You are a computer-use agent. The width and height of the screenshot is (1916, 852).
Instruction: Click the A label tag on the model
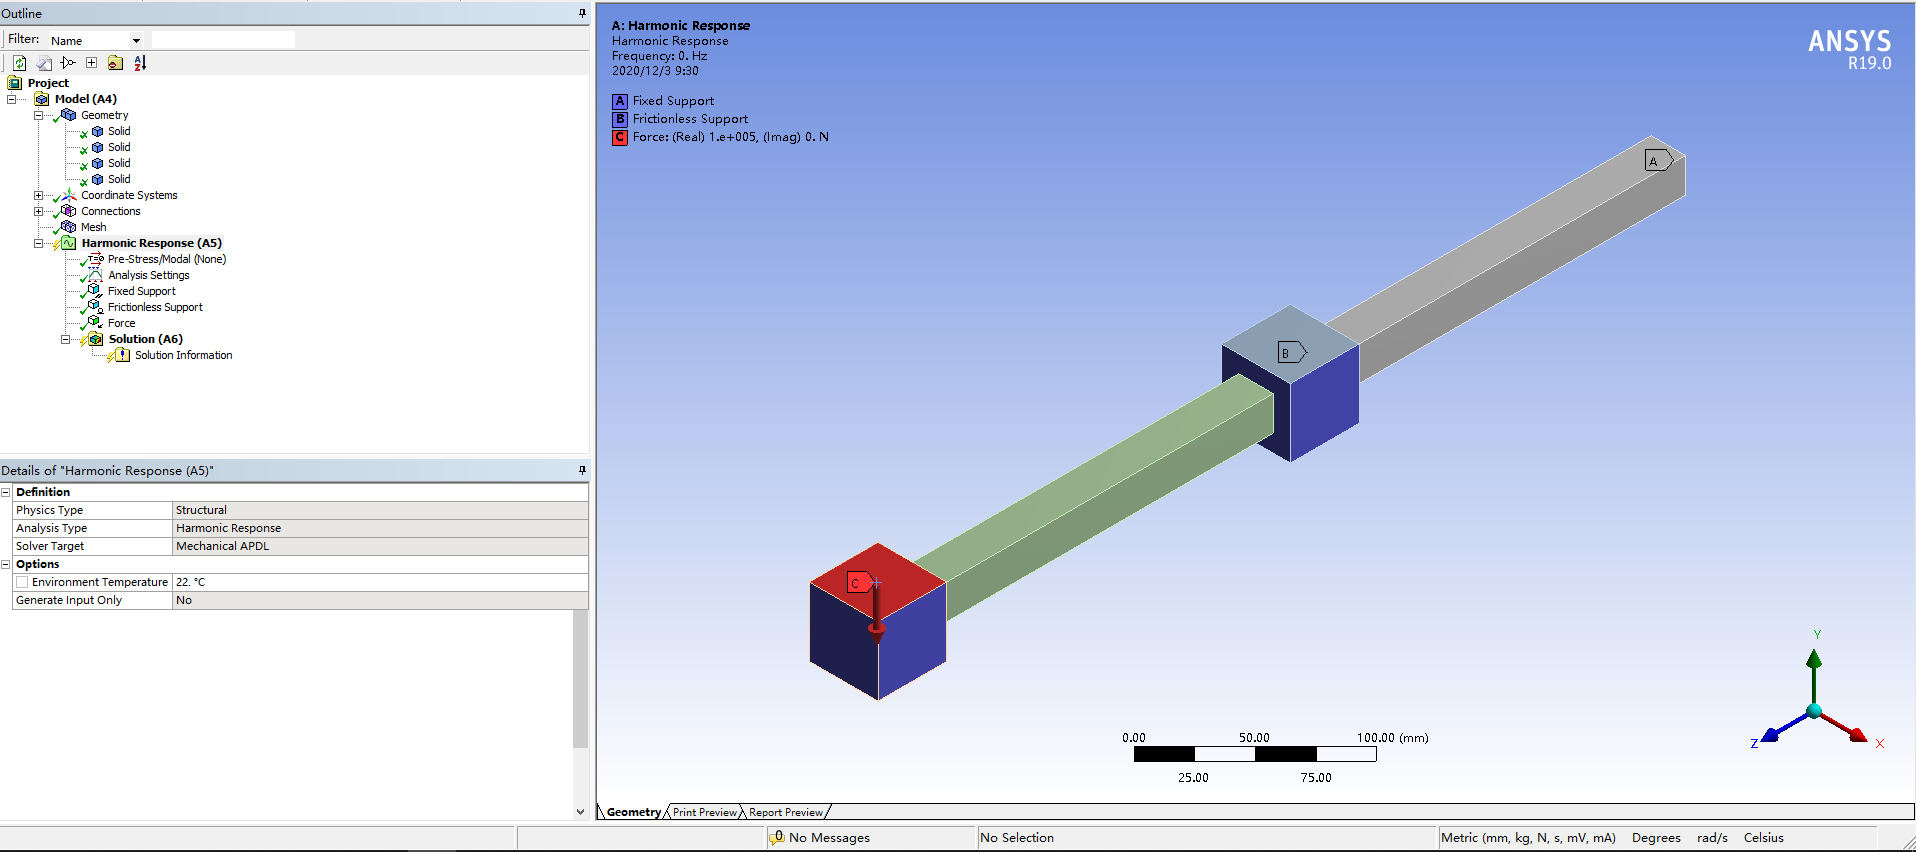tap(1659, 160)
